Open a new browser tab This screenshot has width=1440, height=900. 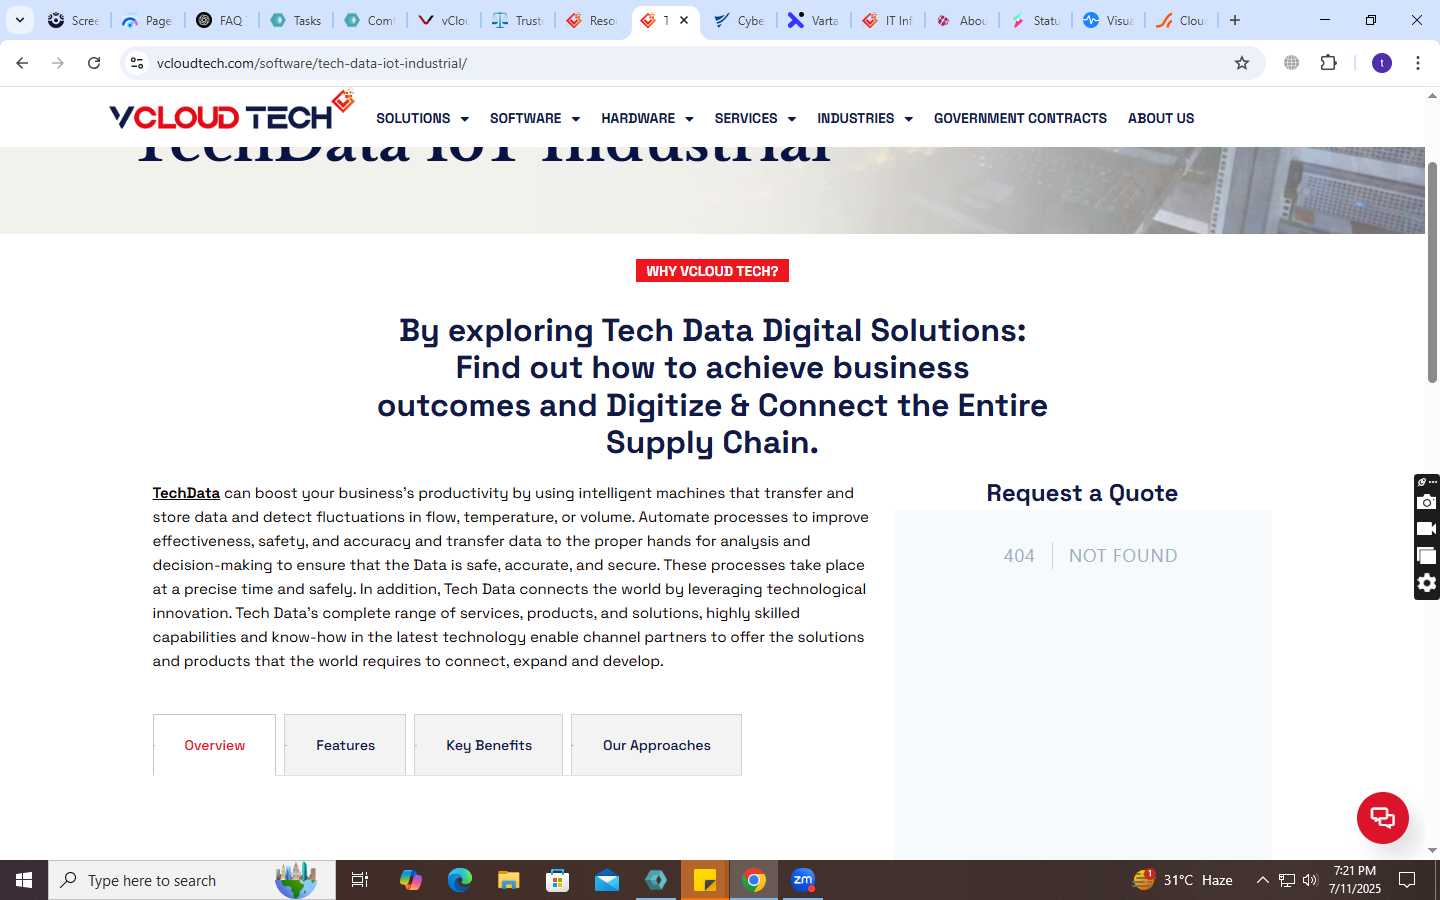pyautogui.click(x=1235, y=20)
